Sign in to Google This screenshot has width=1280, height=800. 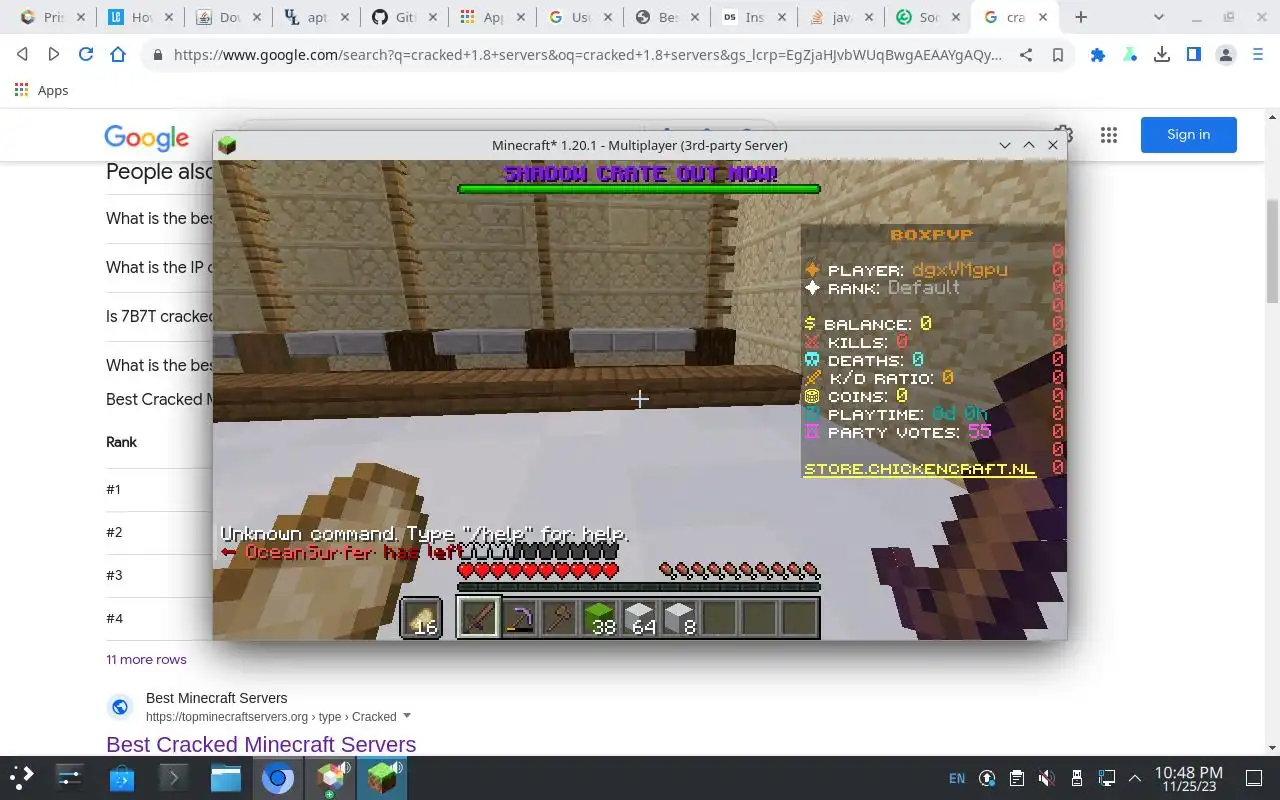1188,135
